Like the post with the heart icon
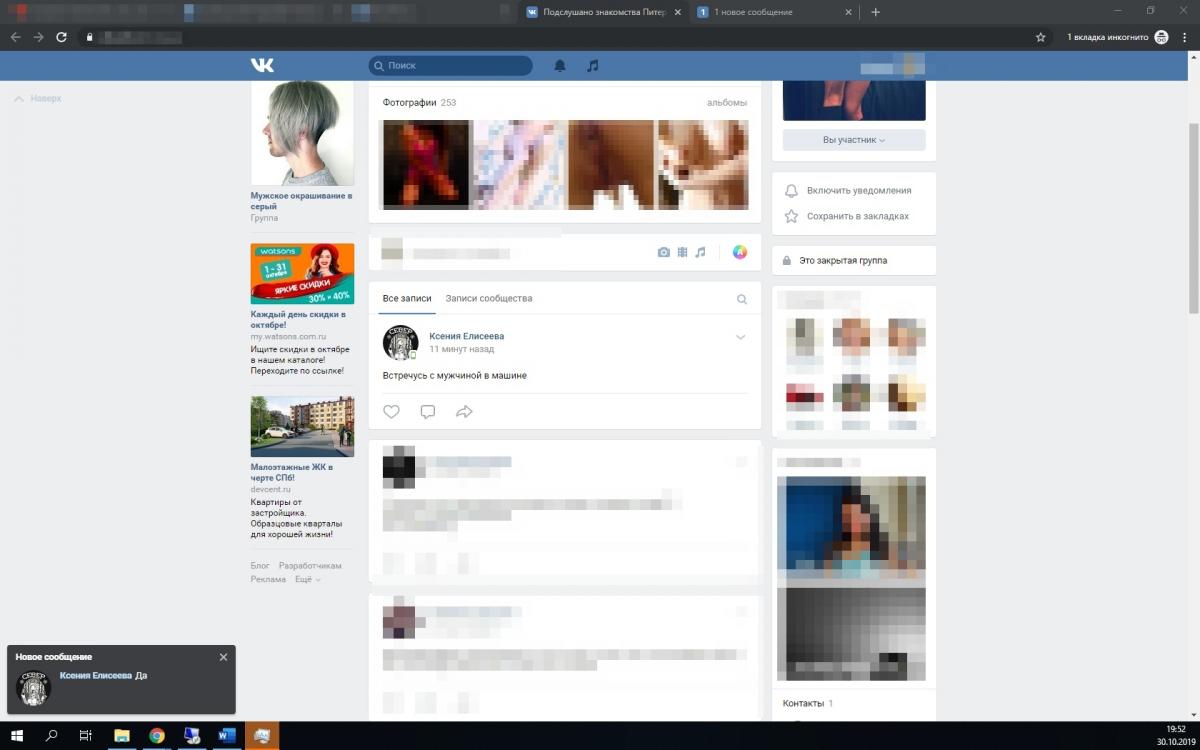The width and height of the screenshot is (1200, 750). 391,411
